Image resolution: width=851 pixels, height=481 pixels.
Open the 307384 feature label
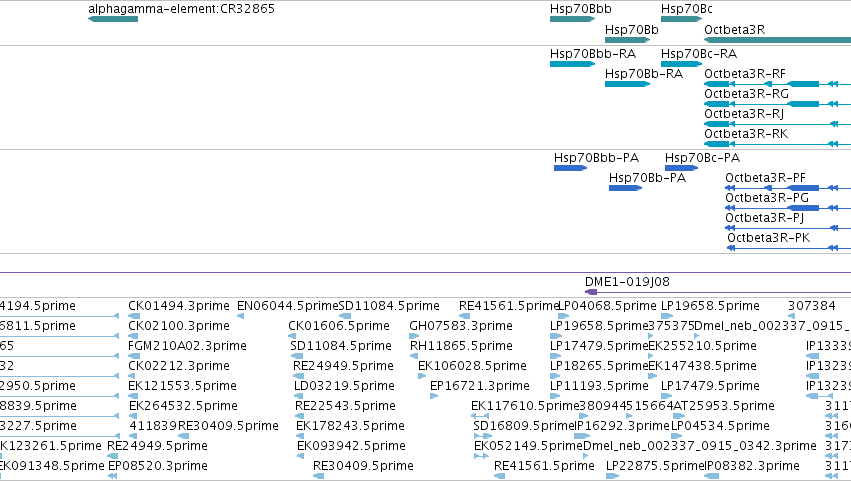tap(811, 306)
